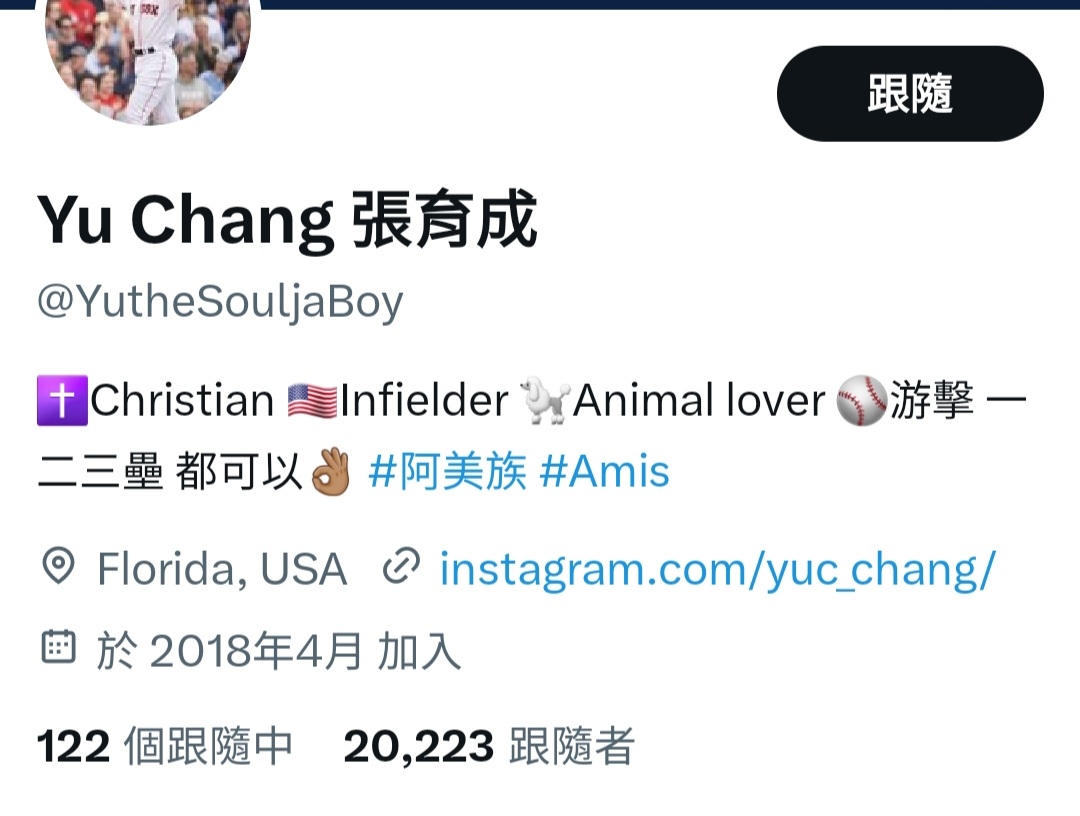
Task: Click the dark header banner strip
Action: [668, 4]
